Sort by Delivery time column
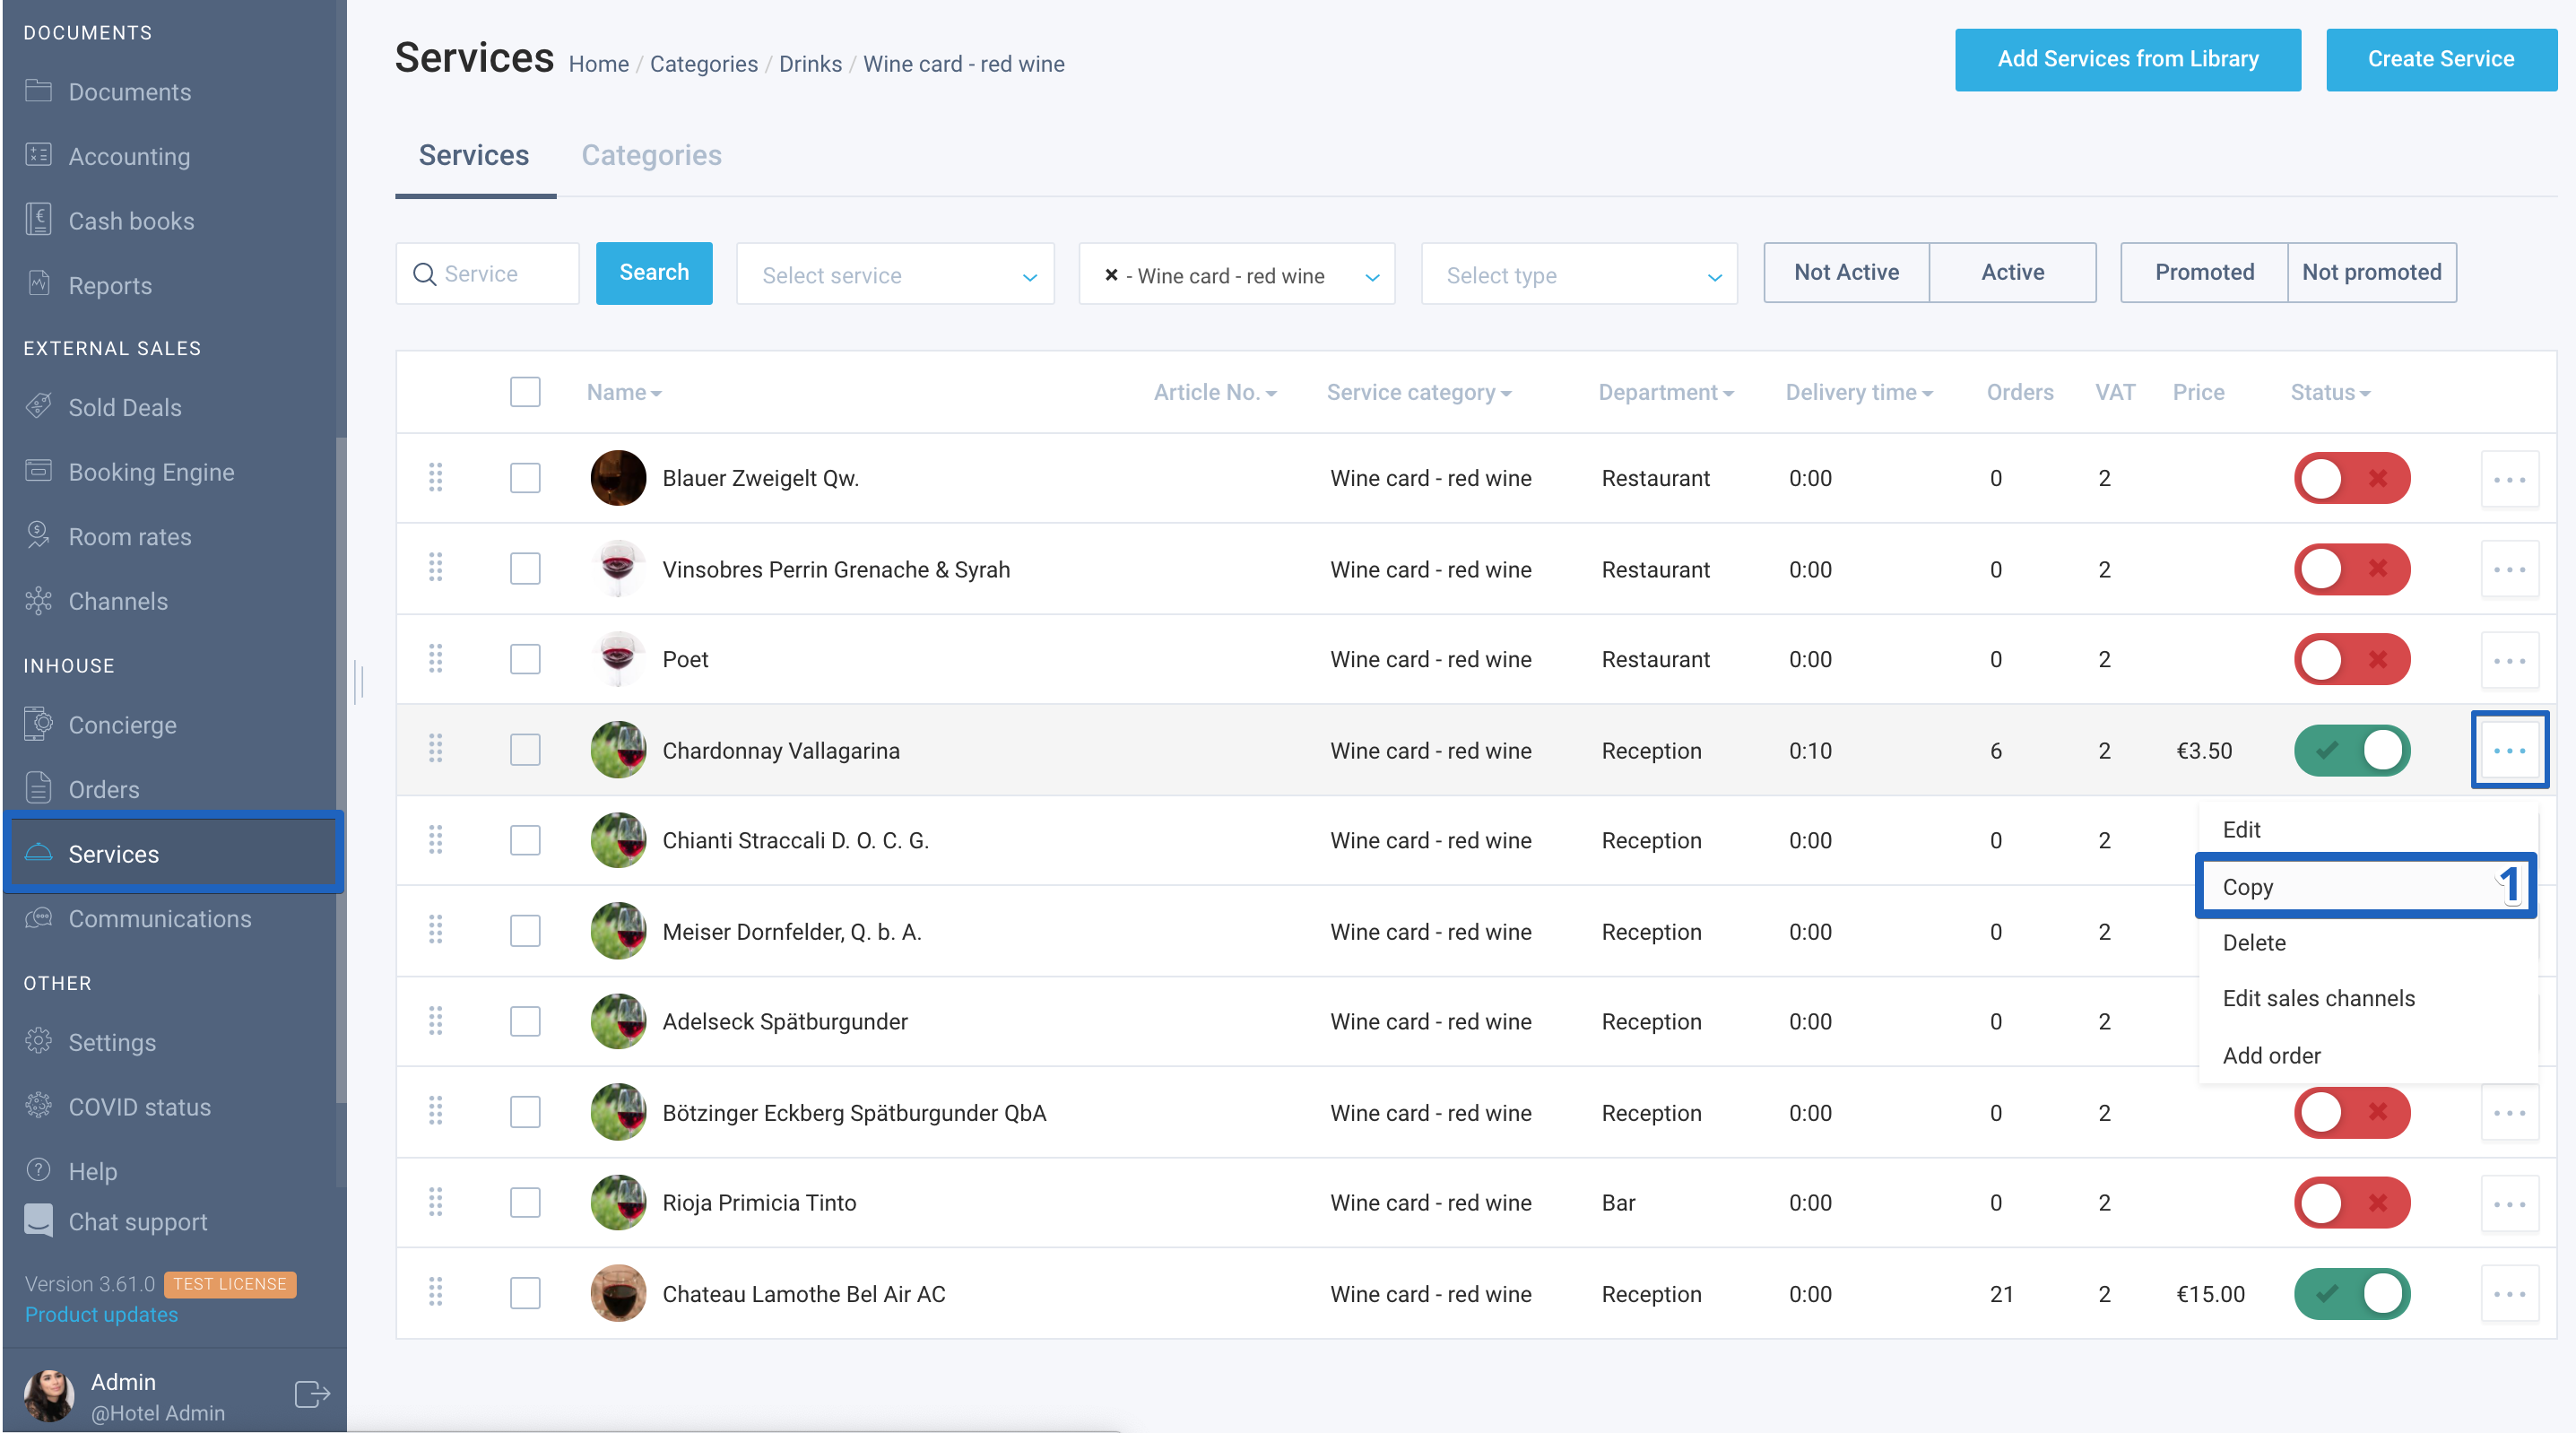This screenshot has width=2576, height=1433. 1859,392
